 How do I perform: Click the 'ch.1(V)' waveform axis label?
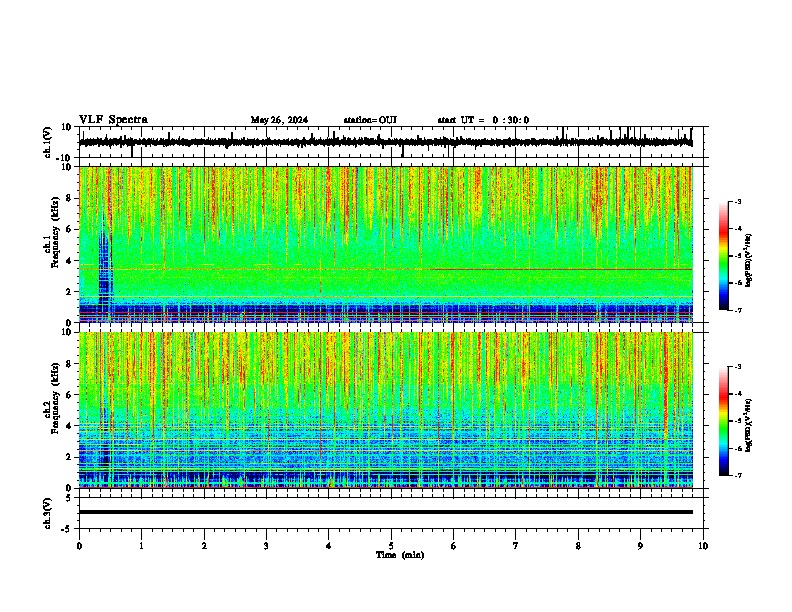tap(48, 142)
